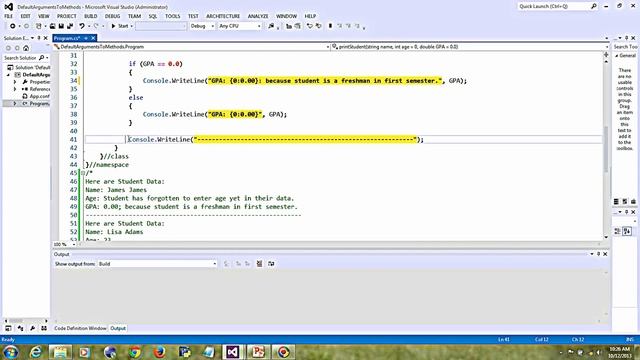Image resolution: width=640 pixels, height=360 pixels.
Task: Click the Open File toolbar icon
Action: 52,26
